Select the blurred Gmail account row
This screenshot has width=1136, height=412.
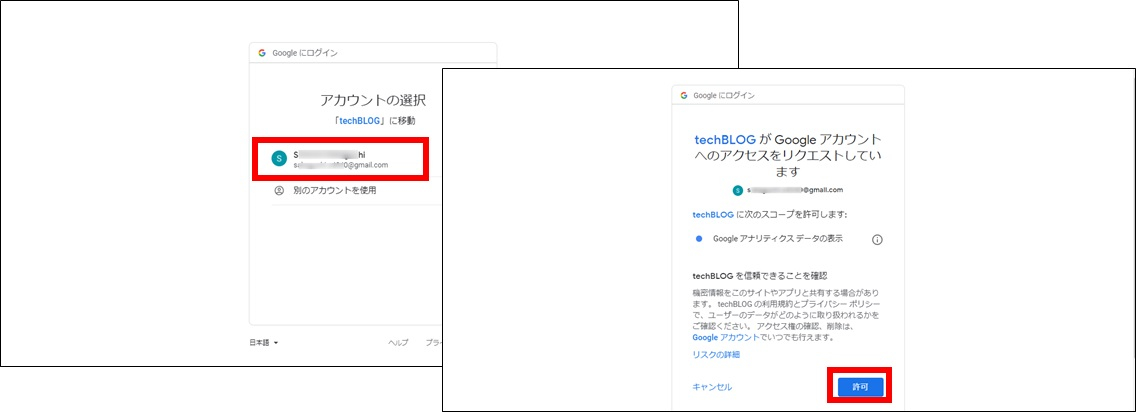[x=341, y=159]
